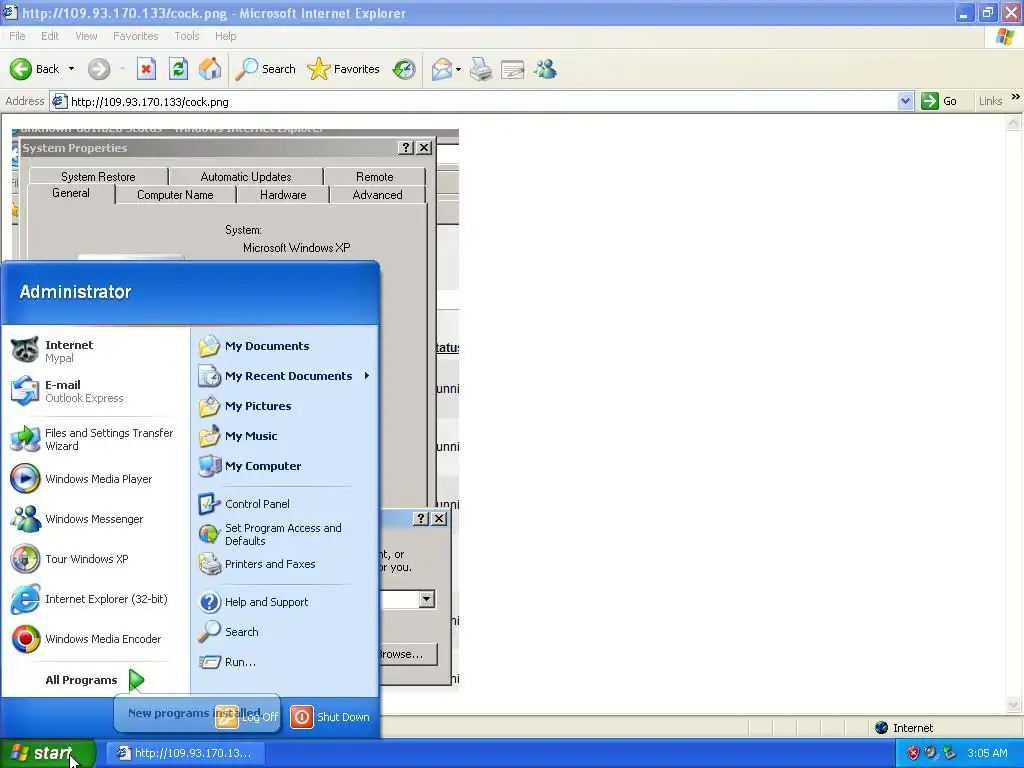Open the Tools menu
This screenshot has height=768, width=1024.
[187, 36]
